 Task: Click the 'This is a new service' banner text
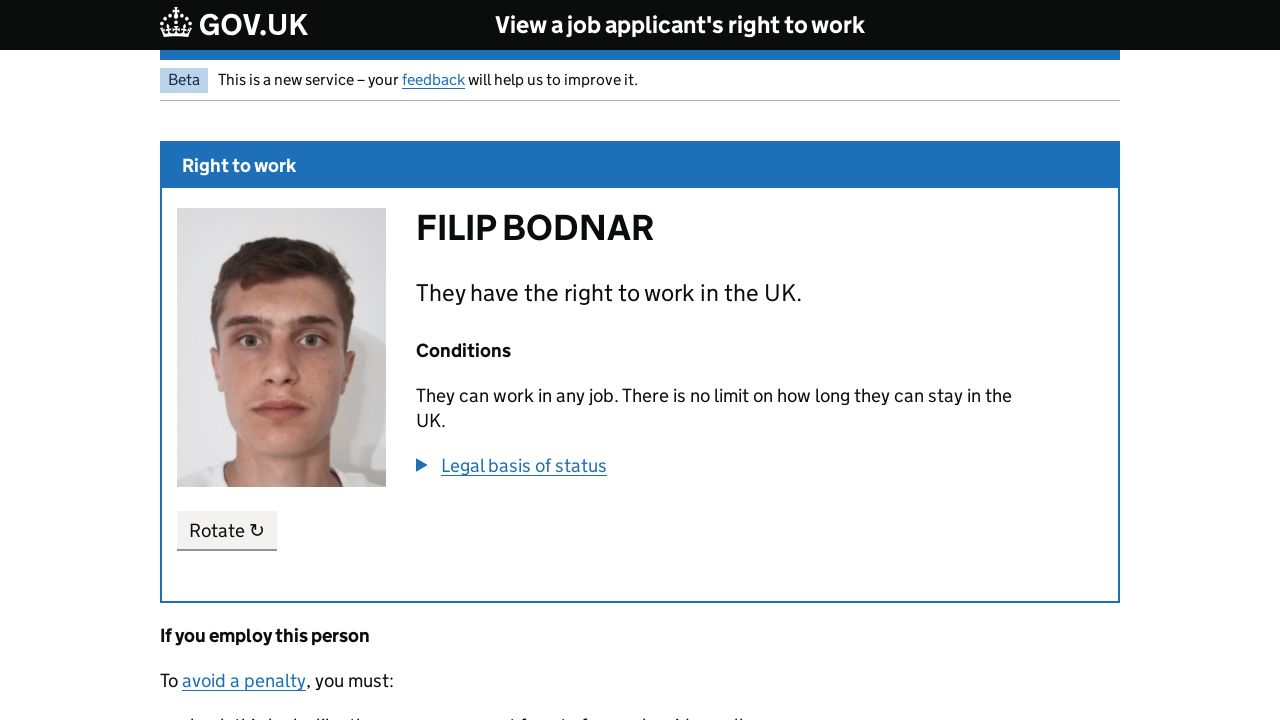308,80
